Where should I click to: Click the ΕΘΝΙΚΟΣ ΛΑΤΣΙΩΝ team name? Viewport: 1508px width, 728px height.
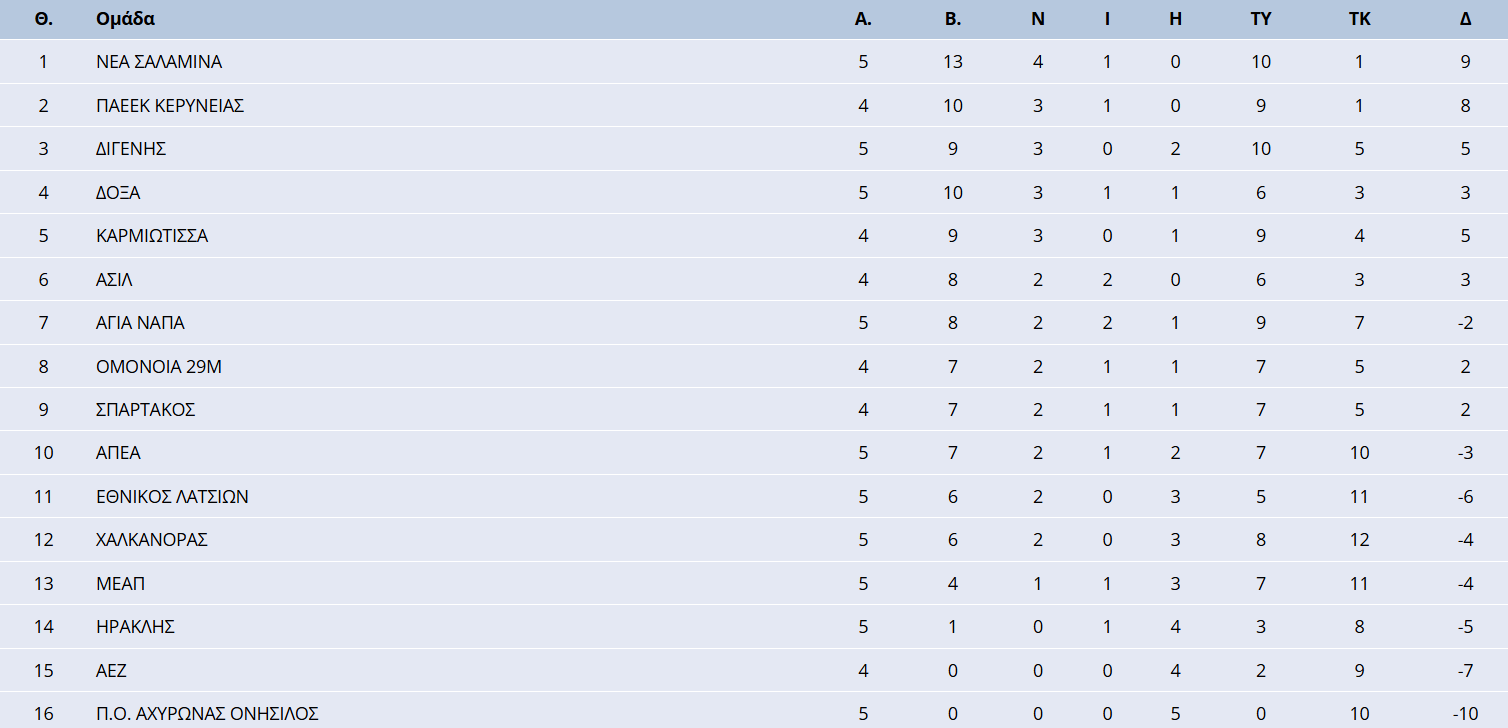[172, 497]
